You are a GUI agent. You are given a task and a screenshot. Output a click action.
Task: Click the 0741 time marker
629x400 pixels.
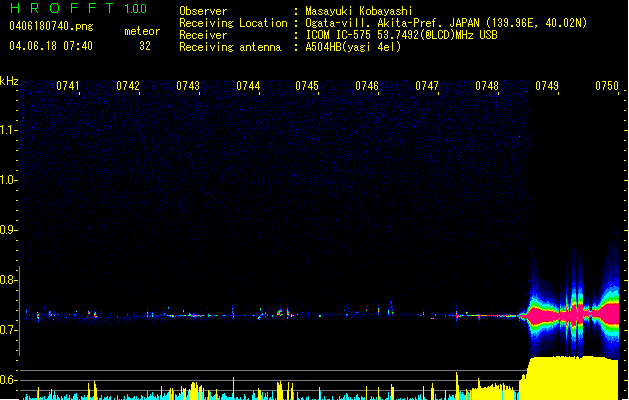[68, 86]
